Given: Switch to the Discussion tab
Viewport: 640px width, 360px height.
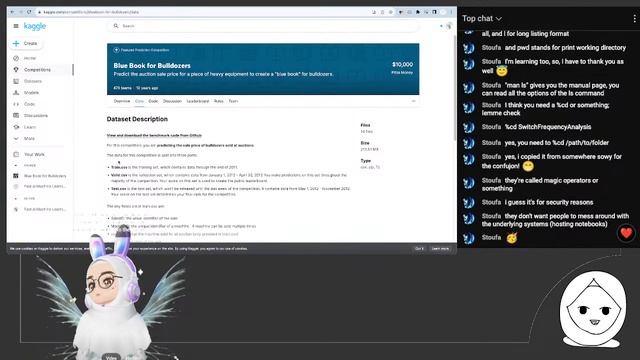Looking at the screenshot, I should point(172,101).
